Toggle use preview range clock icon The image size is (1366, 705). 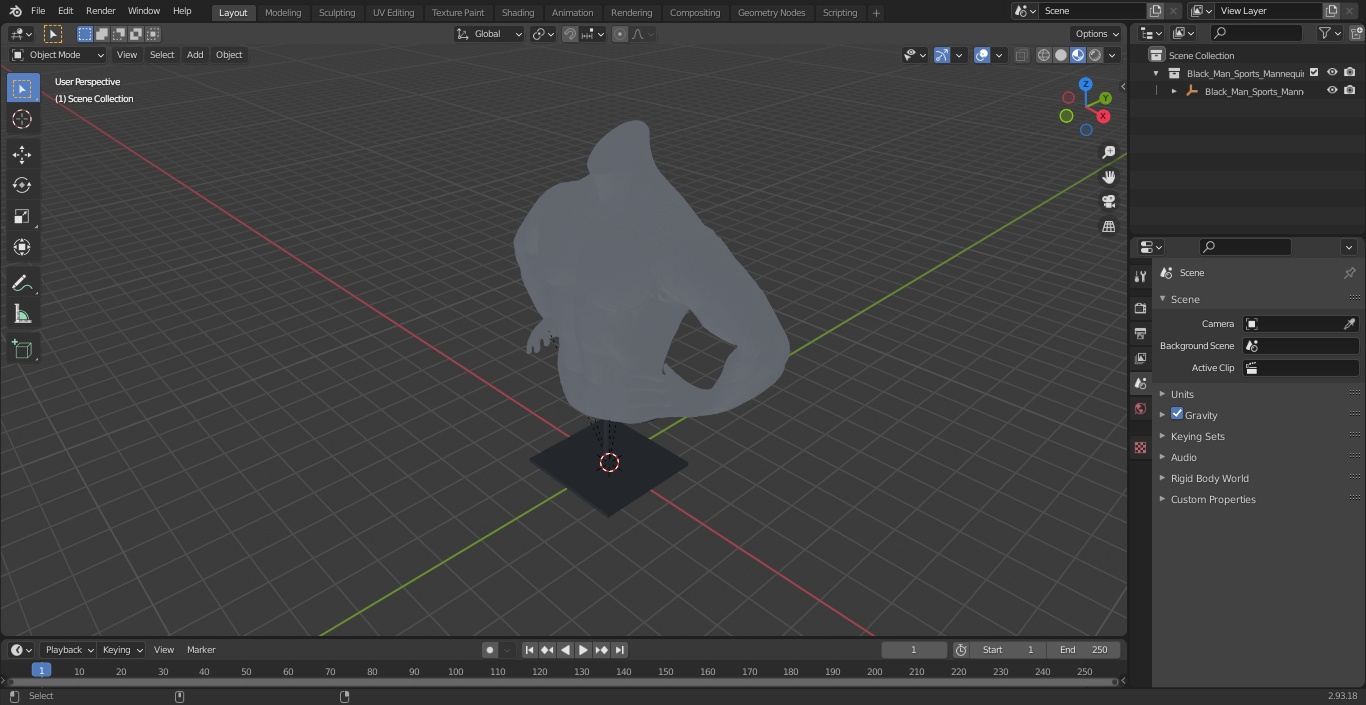pos(961,650)
